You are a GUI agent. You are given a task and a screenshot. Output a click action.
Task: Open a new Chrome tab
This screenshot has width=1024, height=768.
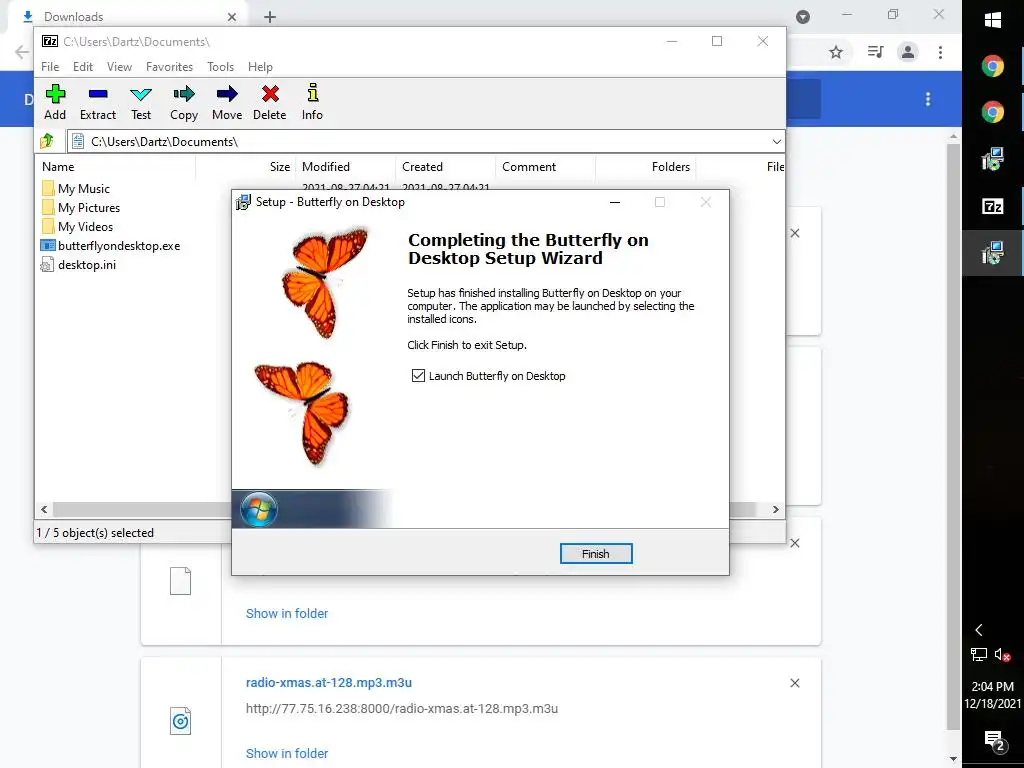pos(270,17)
